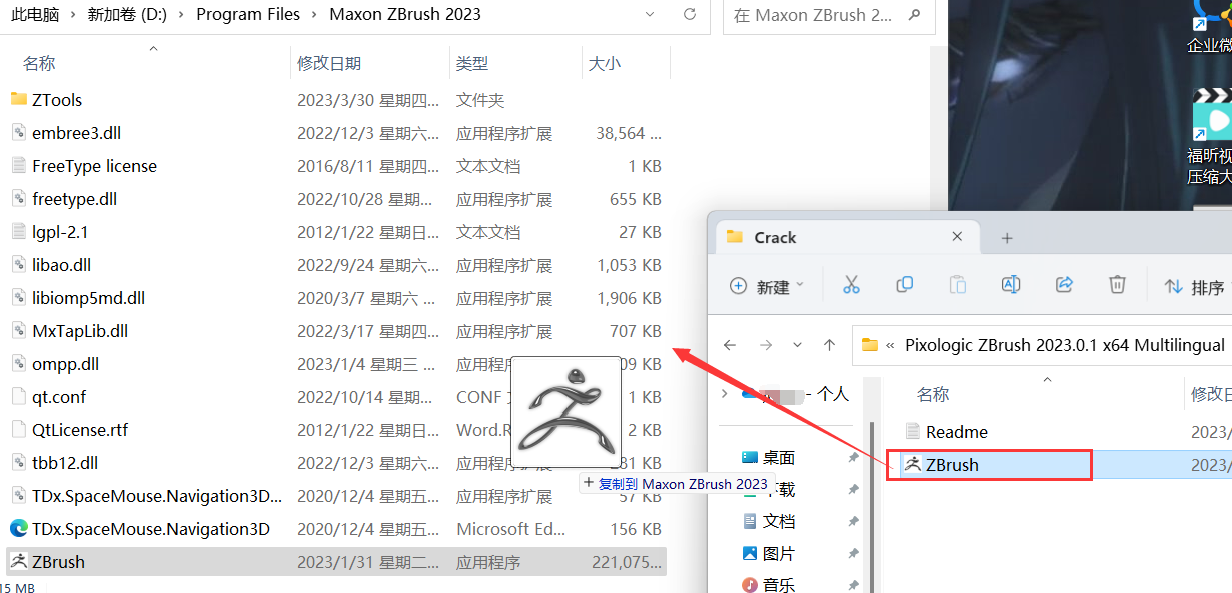
Task: Expand the address bar history dropdown
Action: (651, 15)
